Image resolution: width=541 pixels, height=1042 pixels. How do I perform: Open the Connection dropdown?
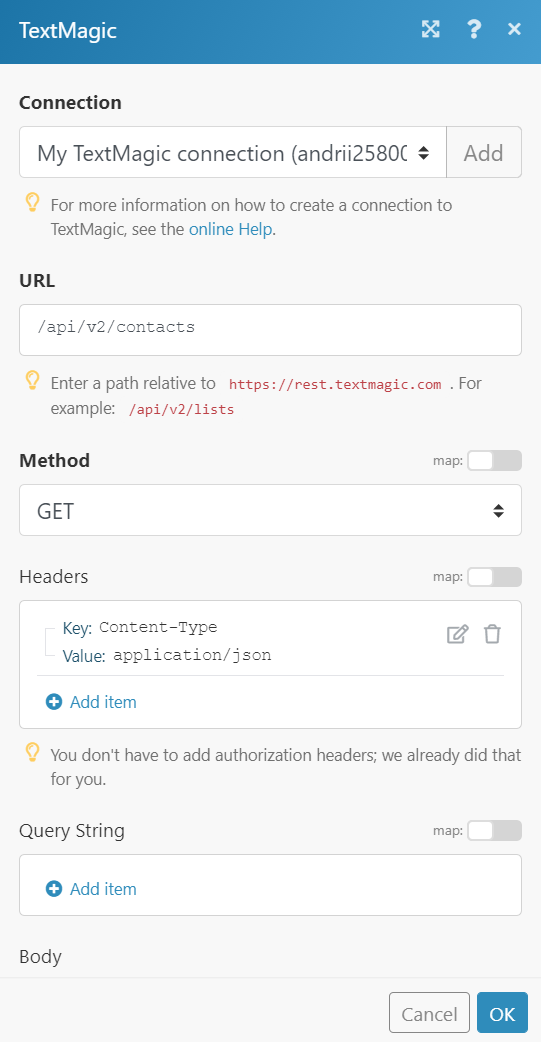tap(233, 152)
